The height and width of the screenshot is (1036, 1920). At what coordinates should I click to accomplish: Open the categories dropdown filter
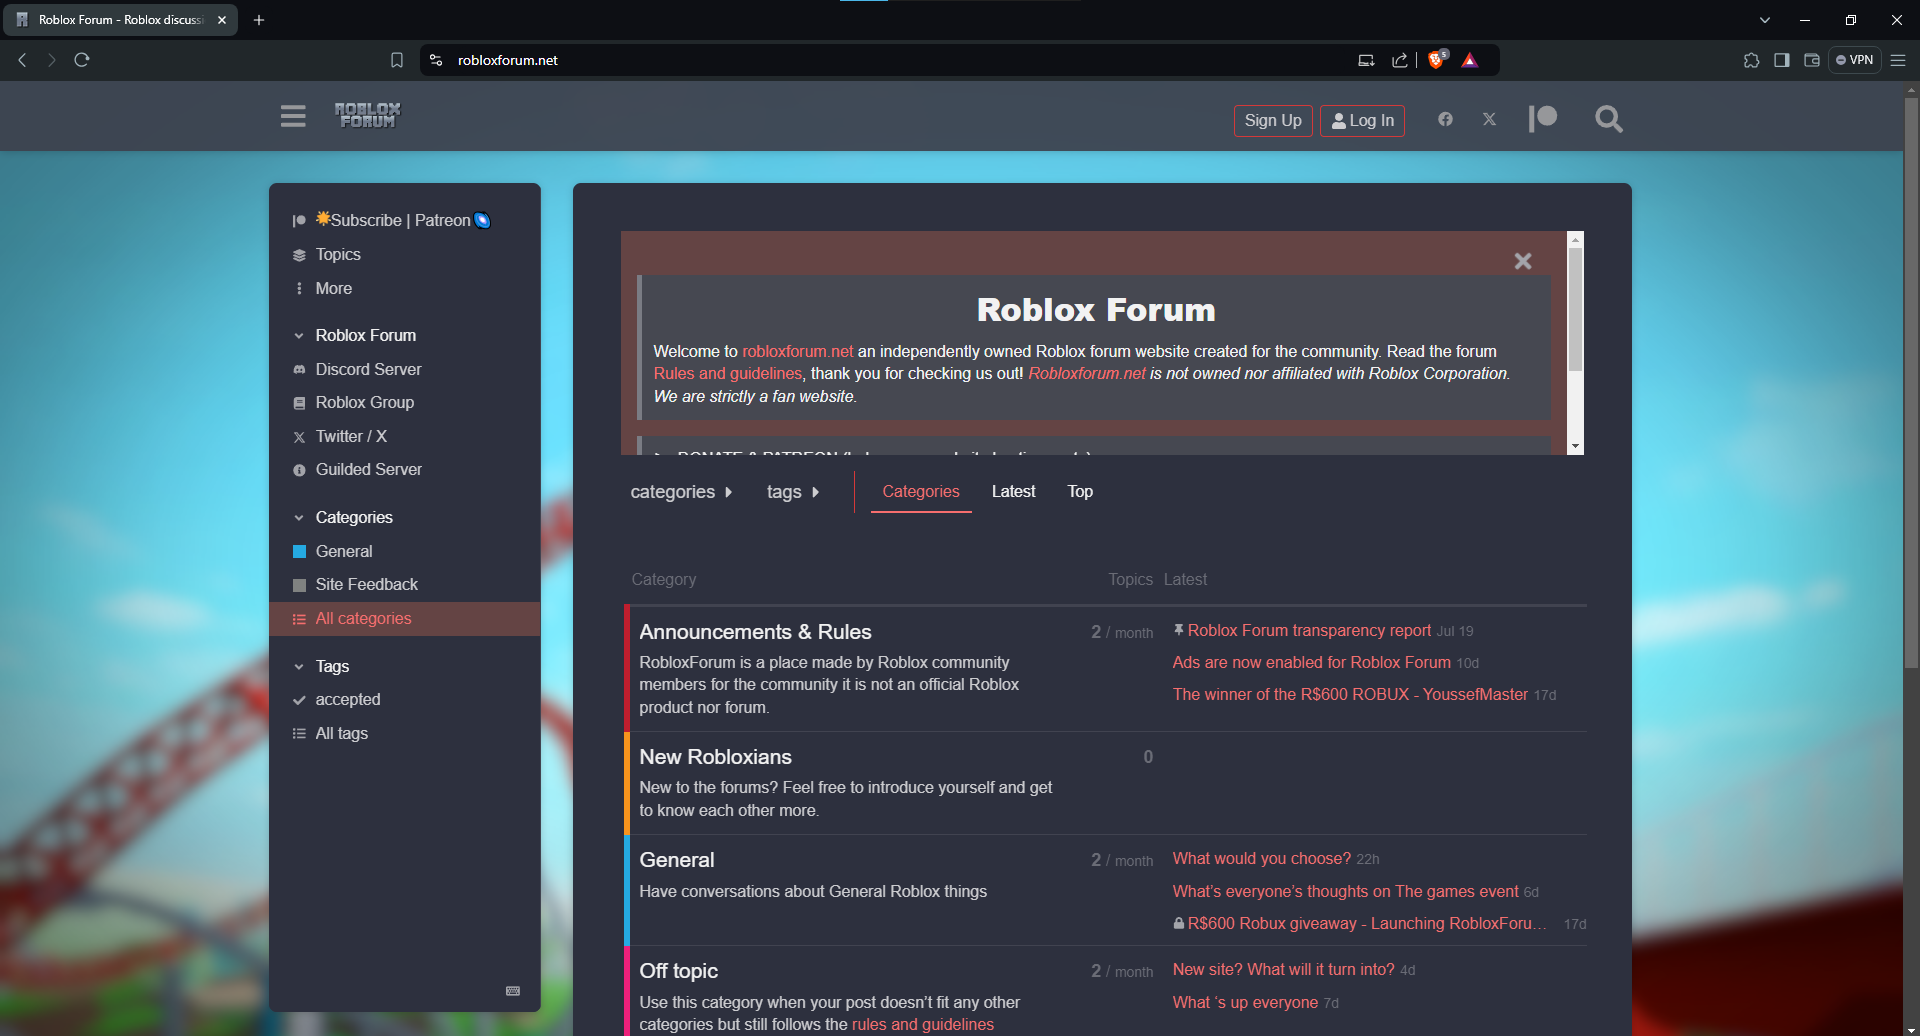point(681,492)
